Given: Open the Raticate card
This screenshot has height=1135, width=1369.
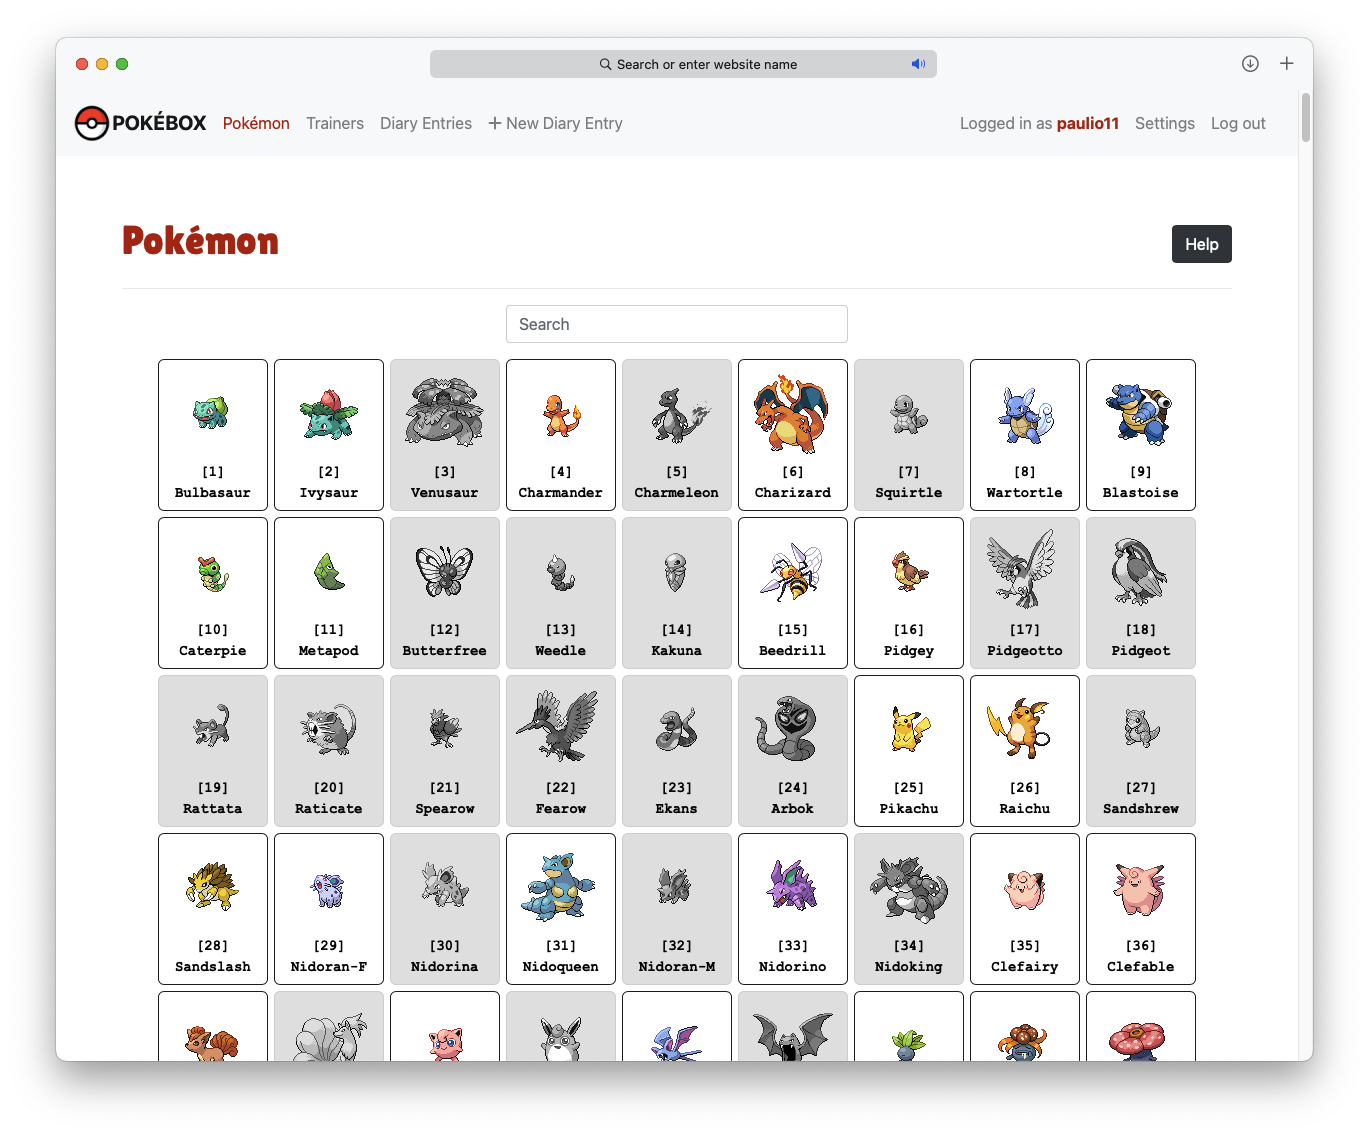Looking at the screenshot, I should (329, 751).
